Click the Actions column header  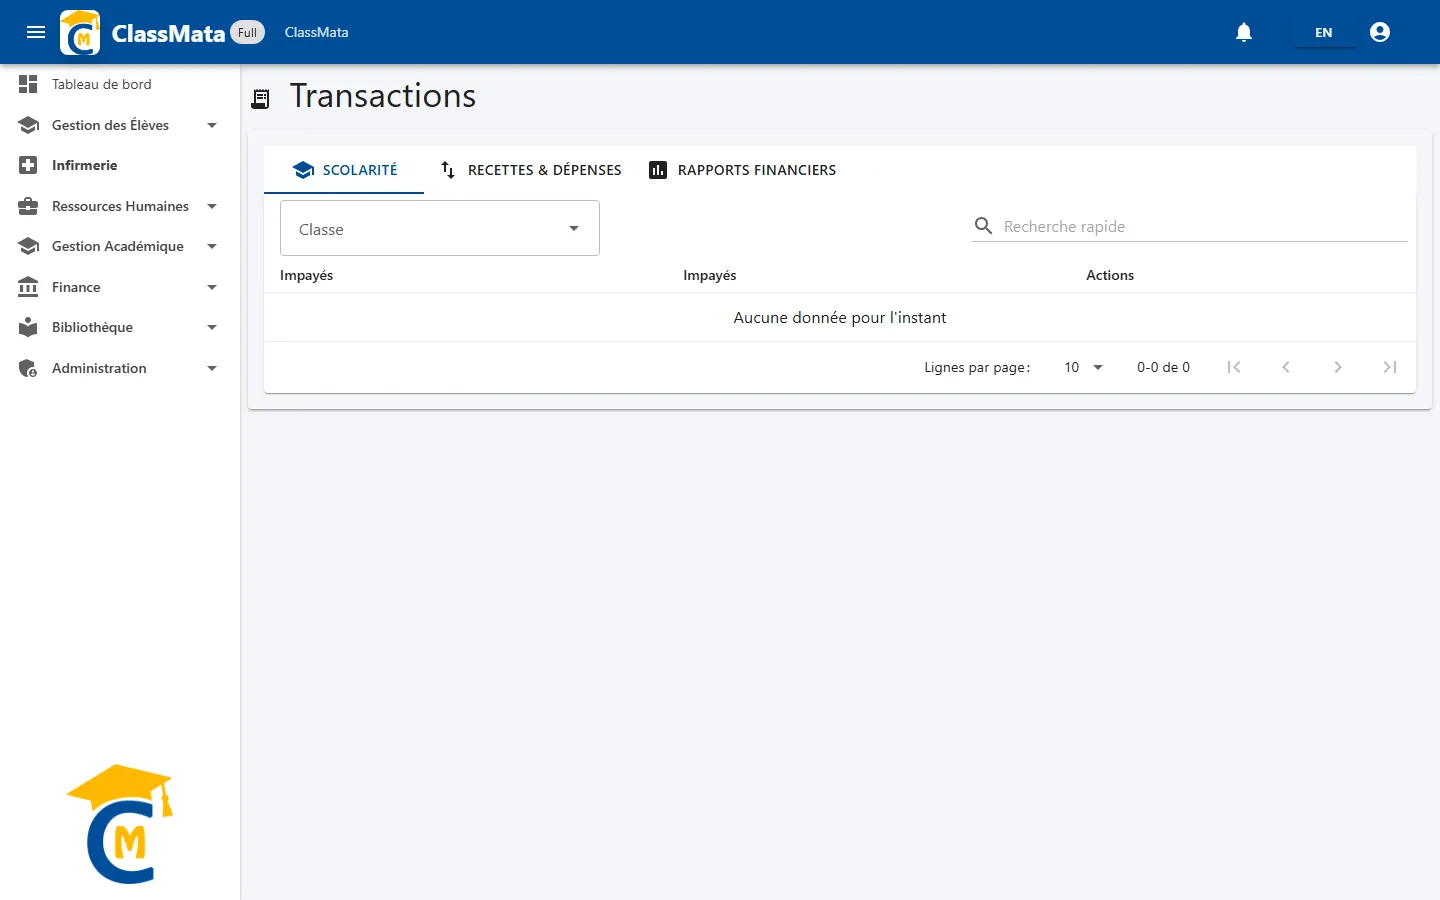click(1110, 275)
